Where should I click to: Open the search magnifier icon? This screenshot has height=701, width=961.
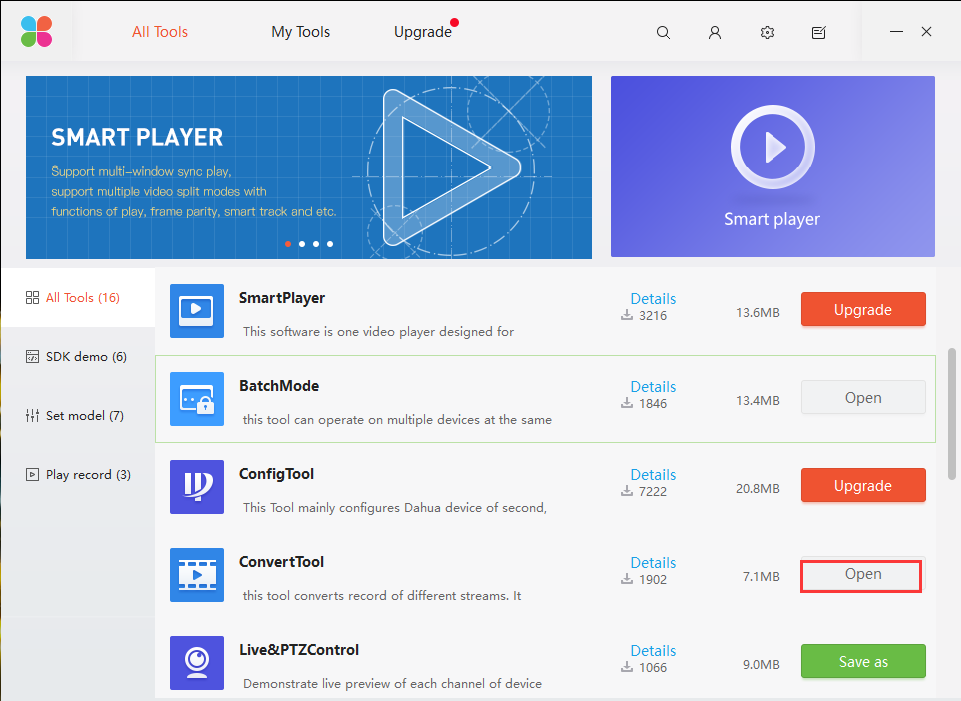[x=663, y=32]
